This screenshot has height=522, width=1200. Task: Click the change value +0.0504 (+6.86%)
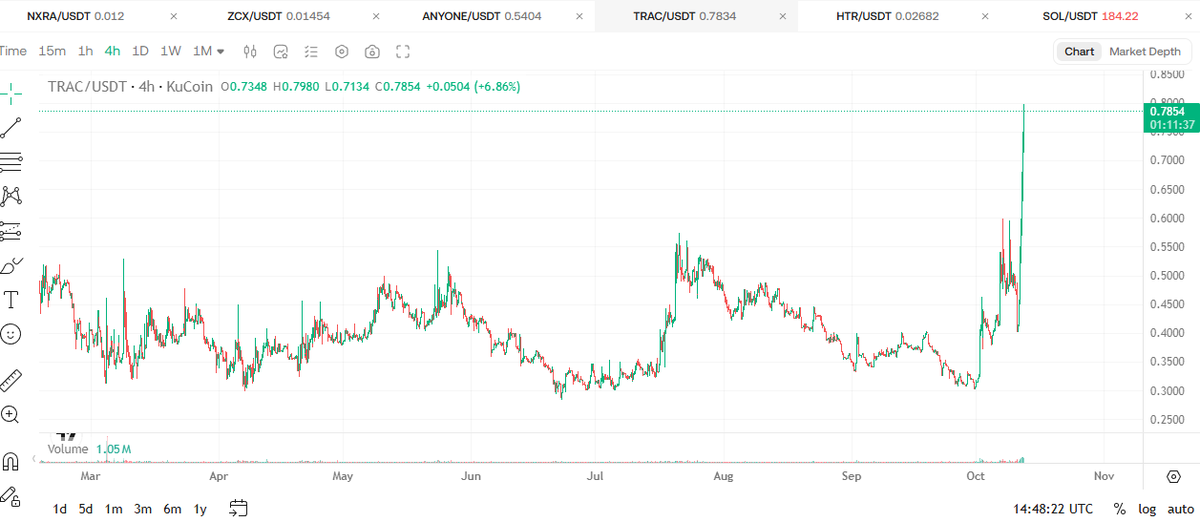(x=473, y=87)
